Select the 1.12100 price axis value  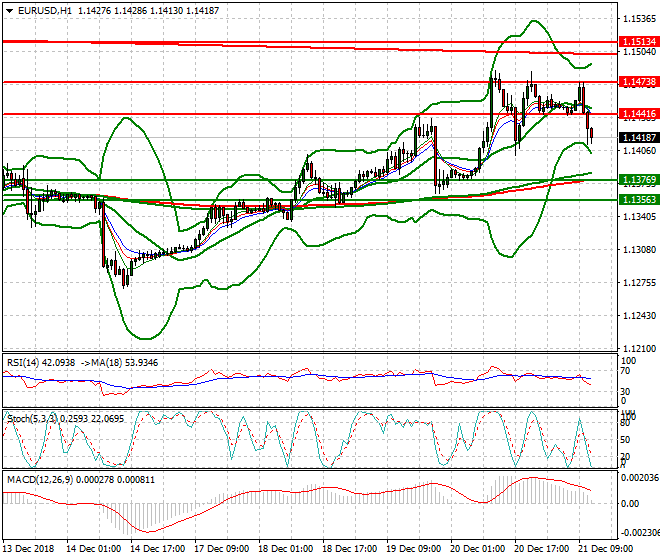click(x=639, y=349)
